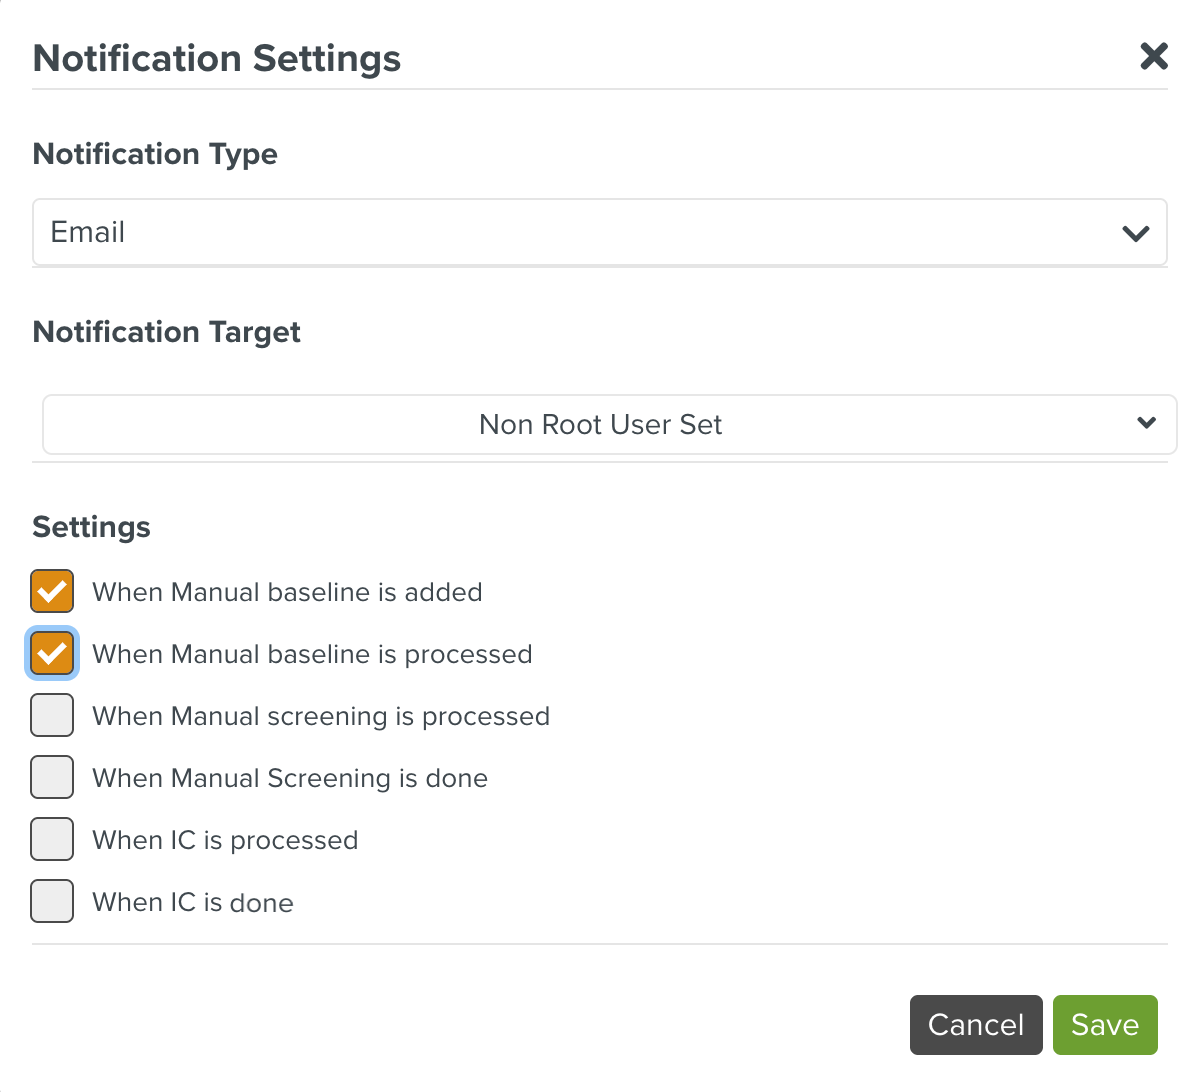
Task: Enable When IC is processed
Action: (51, 839)
